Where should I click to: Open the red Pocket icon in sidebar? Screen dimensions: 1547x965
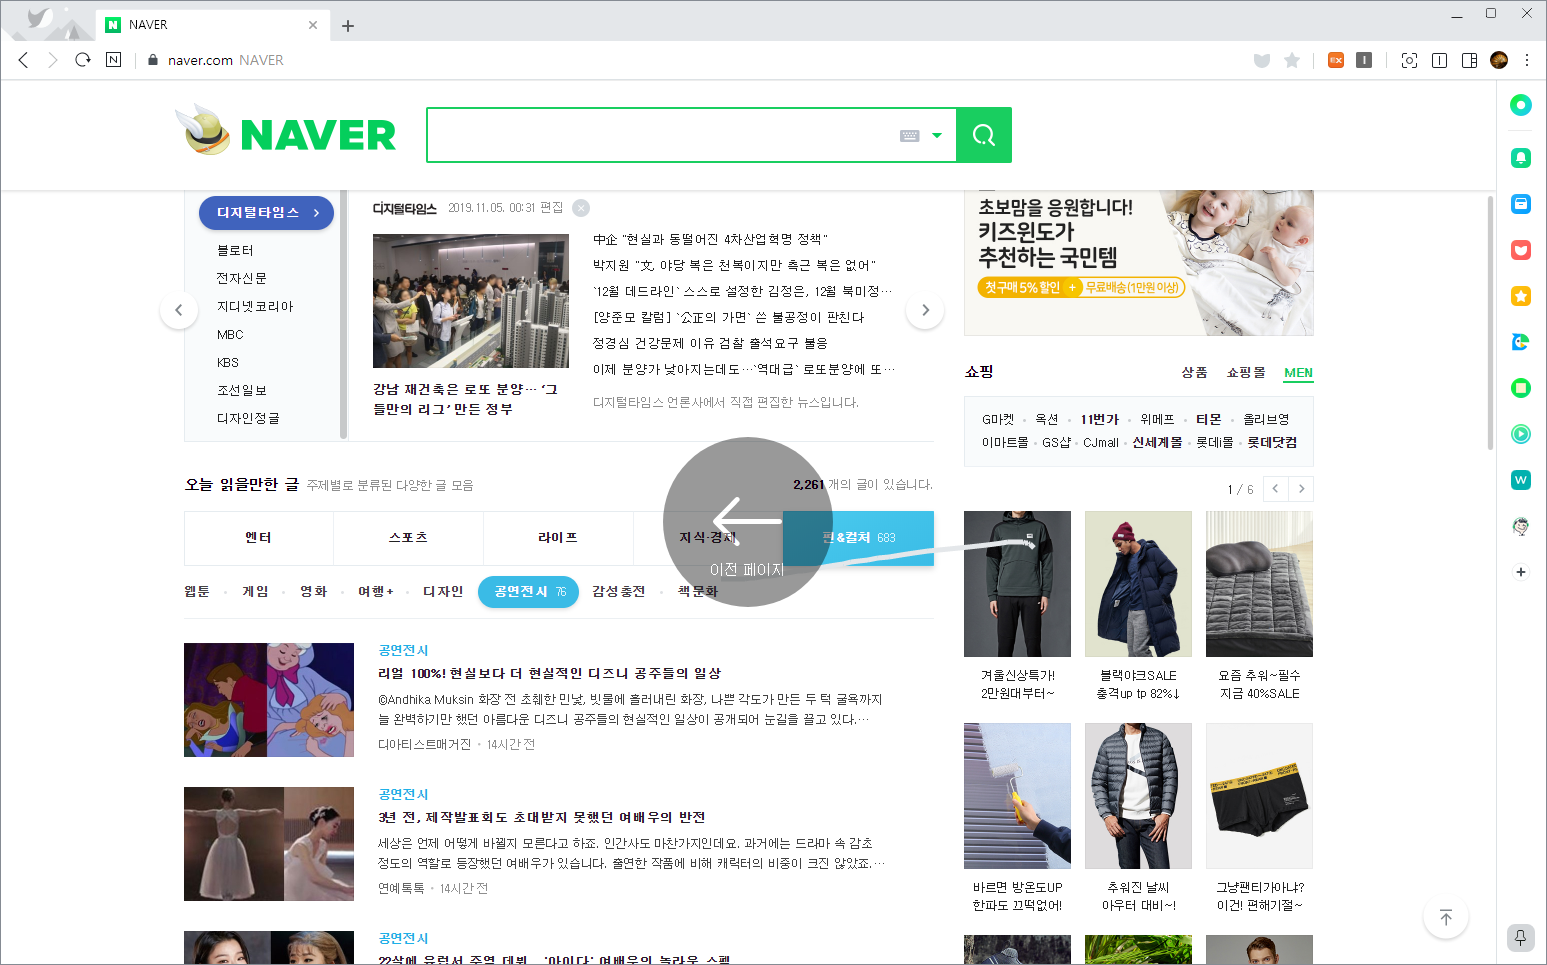[x=1521, y=250]
